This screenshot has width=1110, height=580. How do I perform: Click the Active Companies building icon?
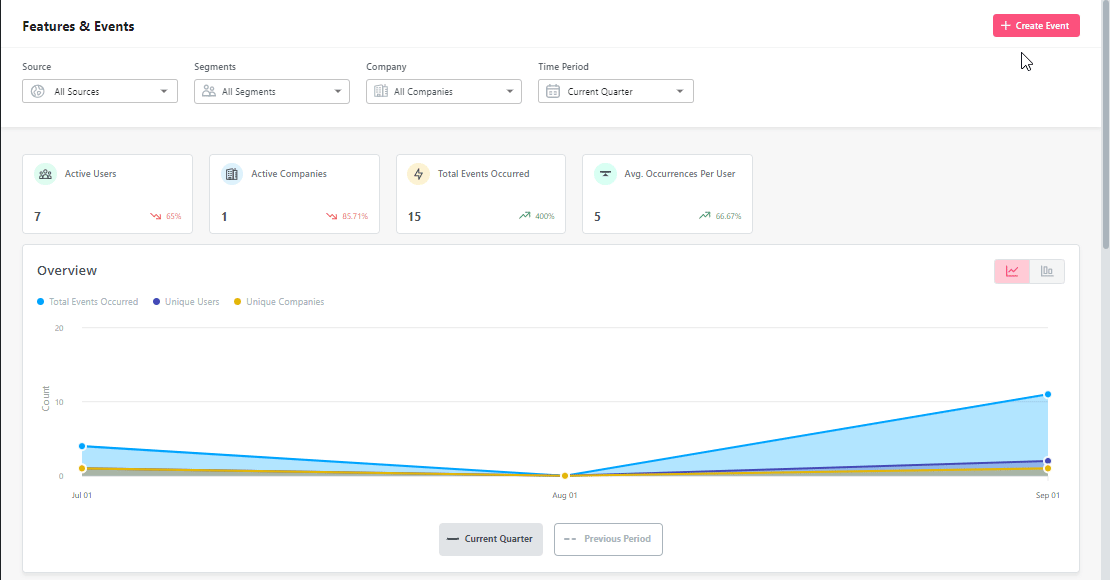[x=232, y=173]
